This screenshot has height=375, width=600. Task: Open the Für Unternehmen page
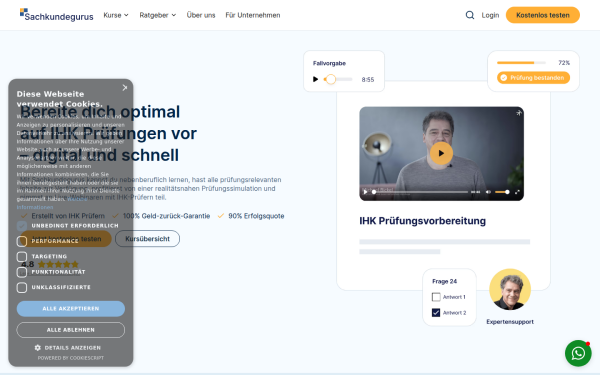click(253, 15)
